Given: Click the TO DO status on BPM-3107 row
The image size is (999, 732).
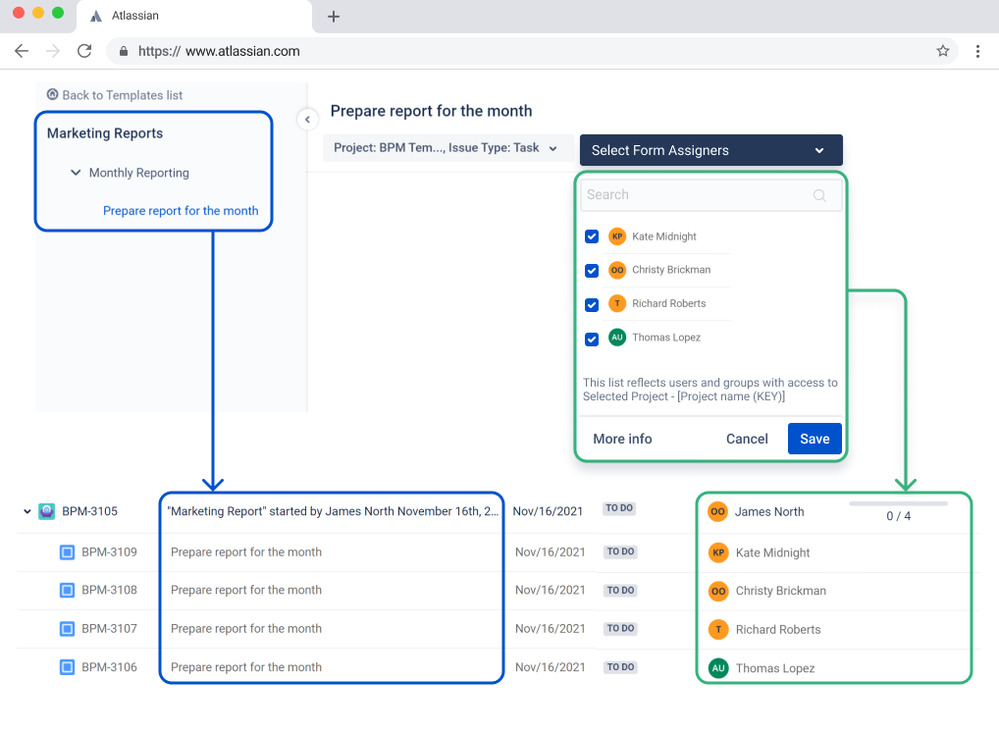Looking at the screenshot, I should (x=621, y=628).
